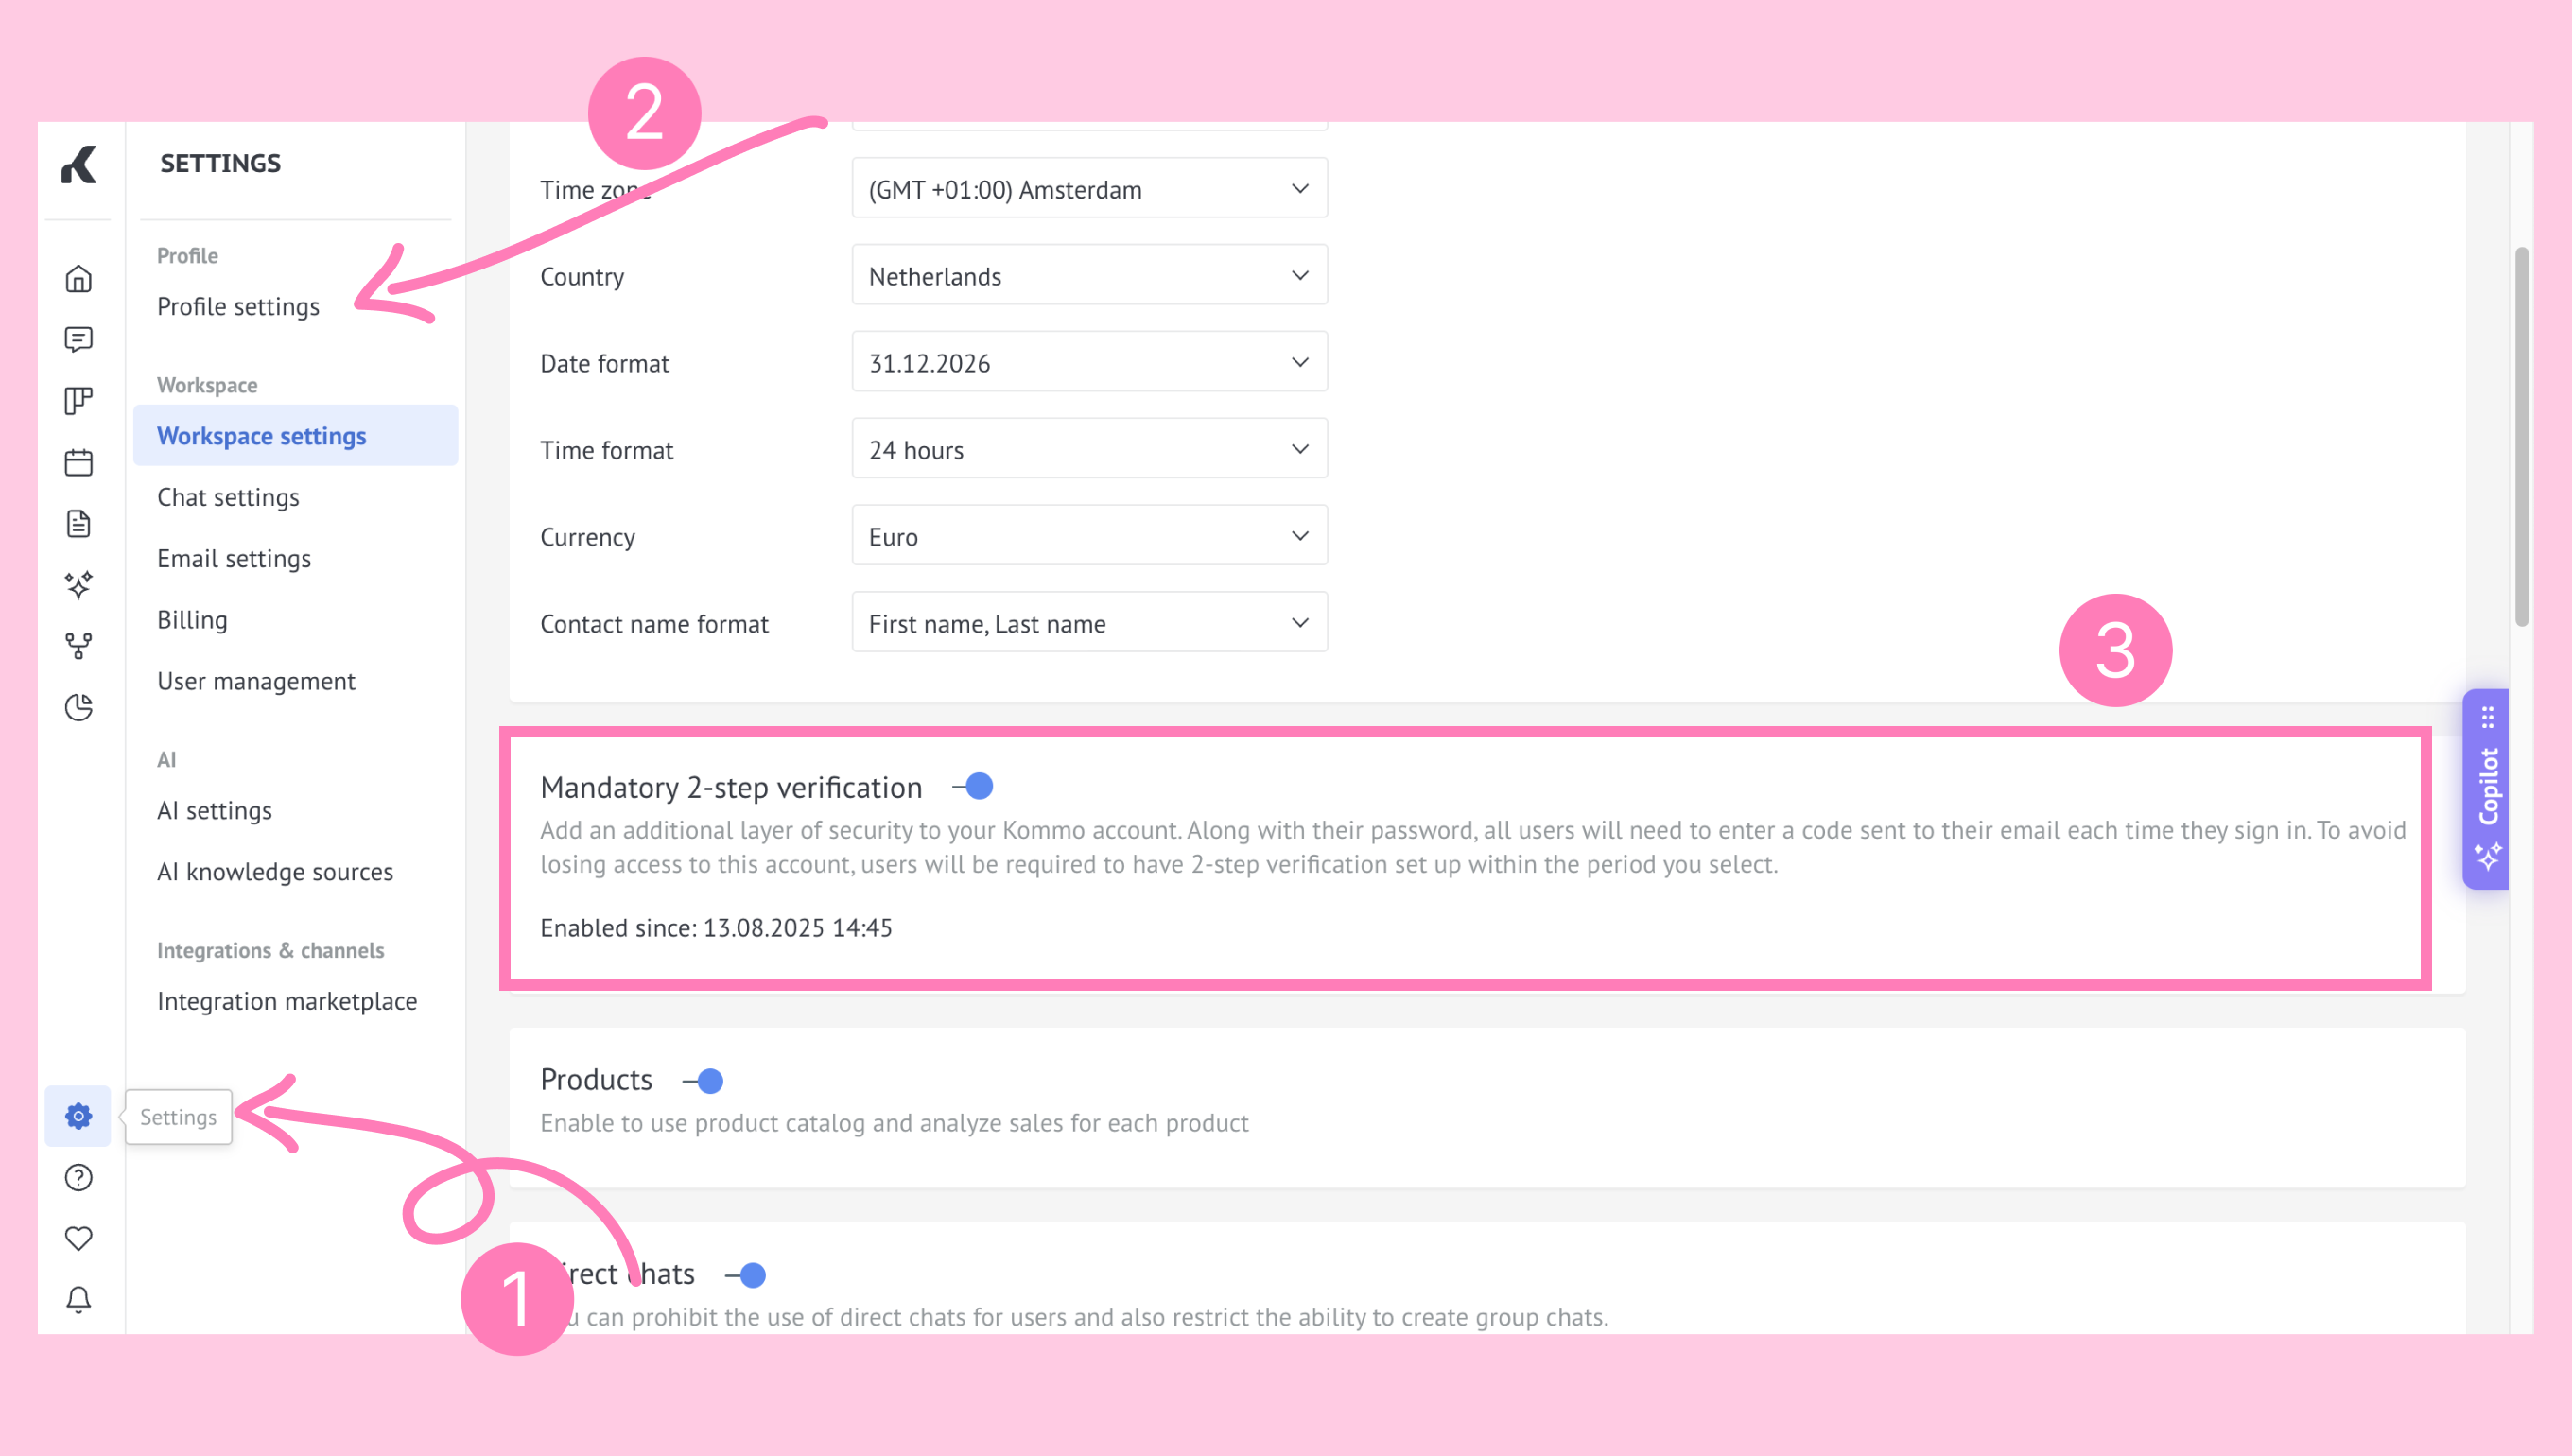
Task: Disable the Products toggle
Action: pos(704,1081)
